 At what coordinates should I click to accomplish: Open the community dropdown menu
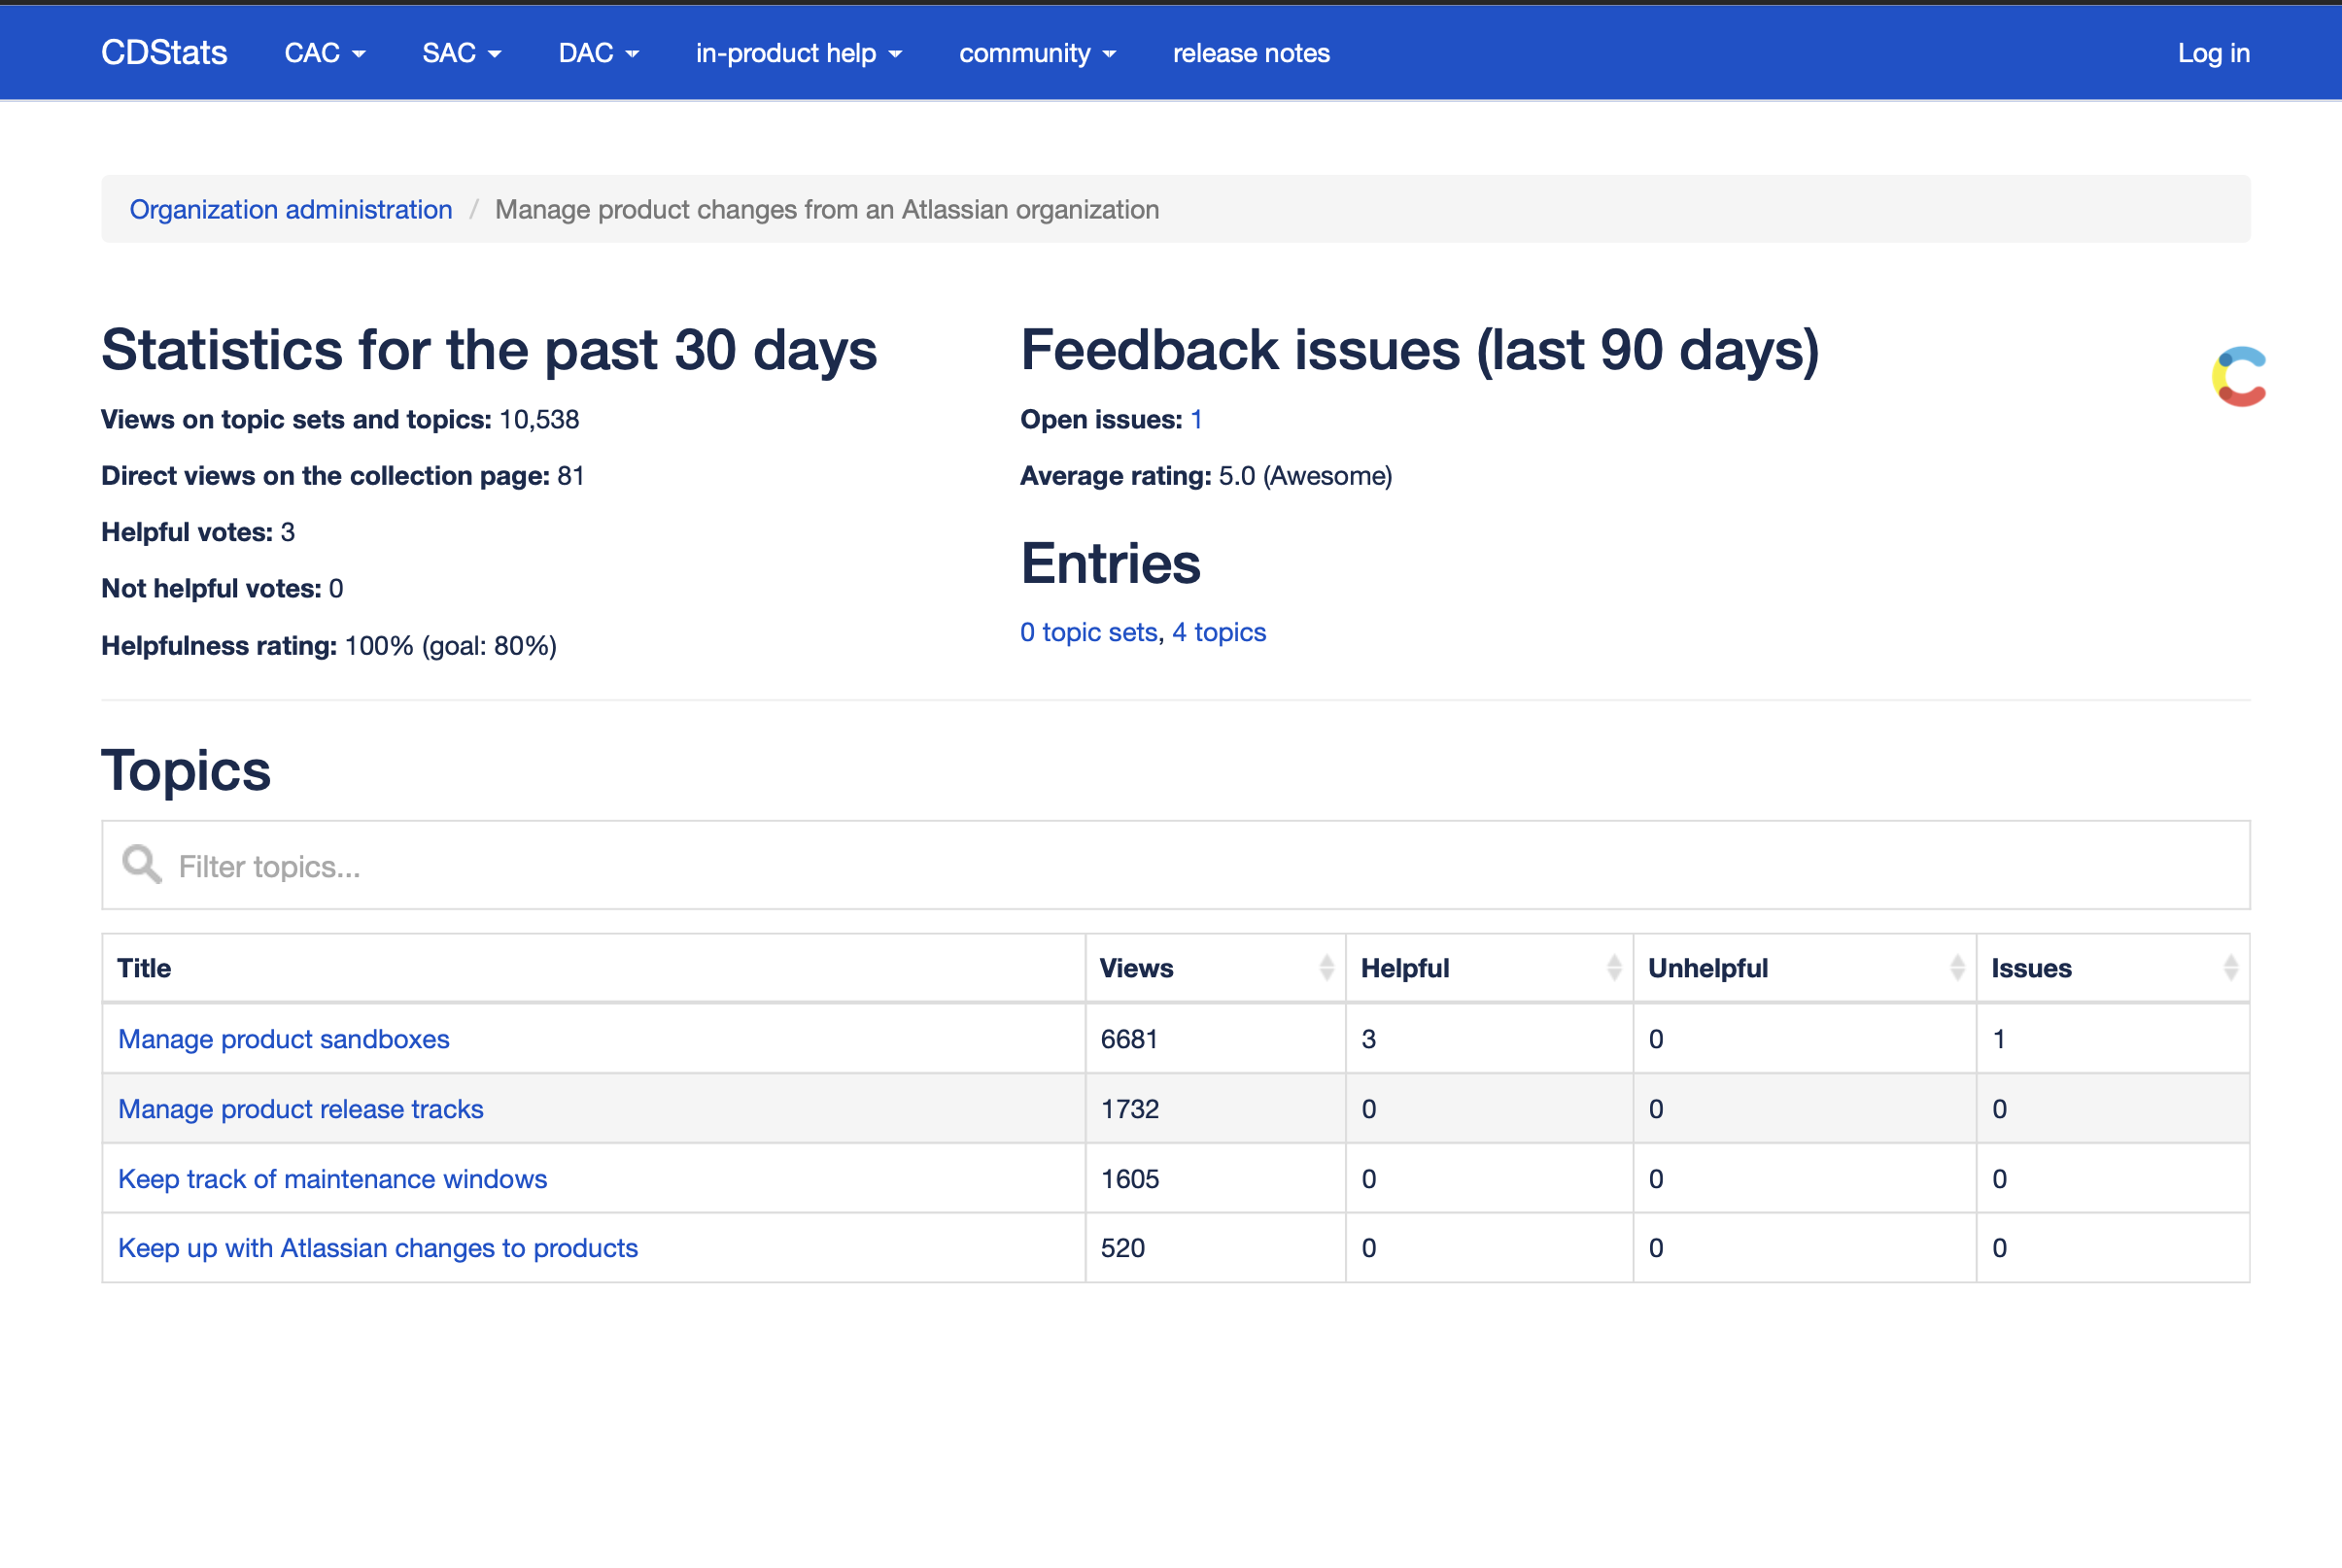pyautogui.click(x=1036, y=53)
